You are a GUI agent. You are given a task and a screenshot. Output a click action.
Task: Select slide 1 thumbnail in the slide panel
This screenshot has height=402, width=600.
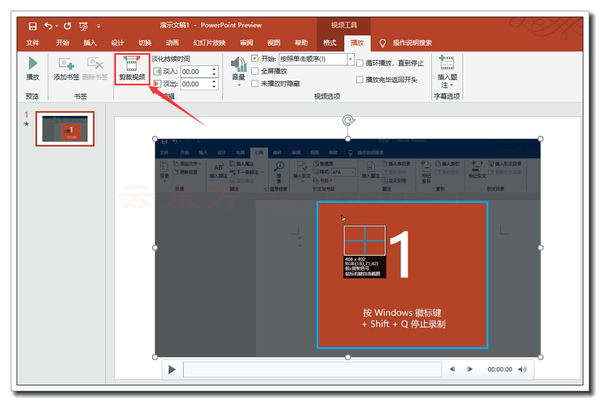pos(65,129)
